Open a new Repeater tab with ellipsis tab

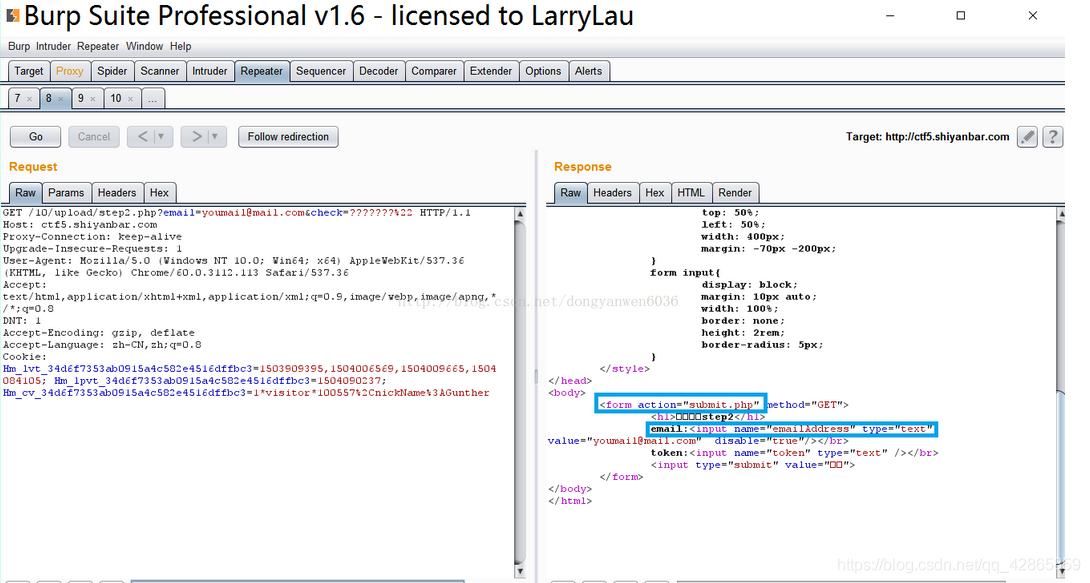pyautogui.click(x=152, y=99)
